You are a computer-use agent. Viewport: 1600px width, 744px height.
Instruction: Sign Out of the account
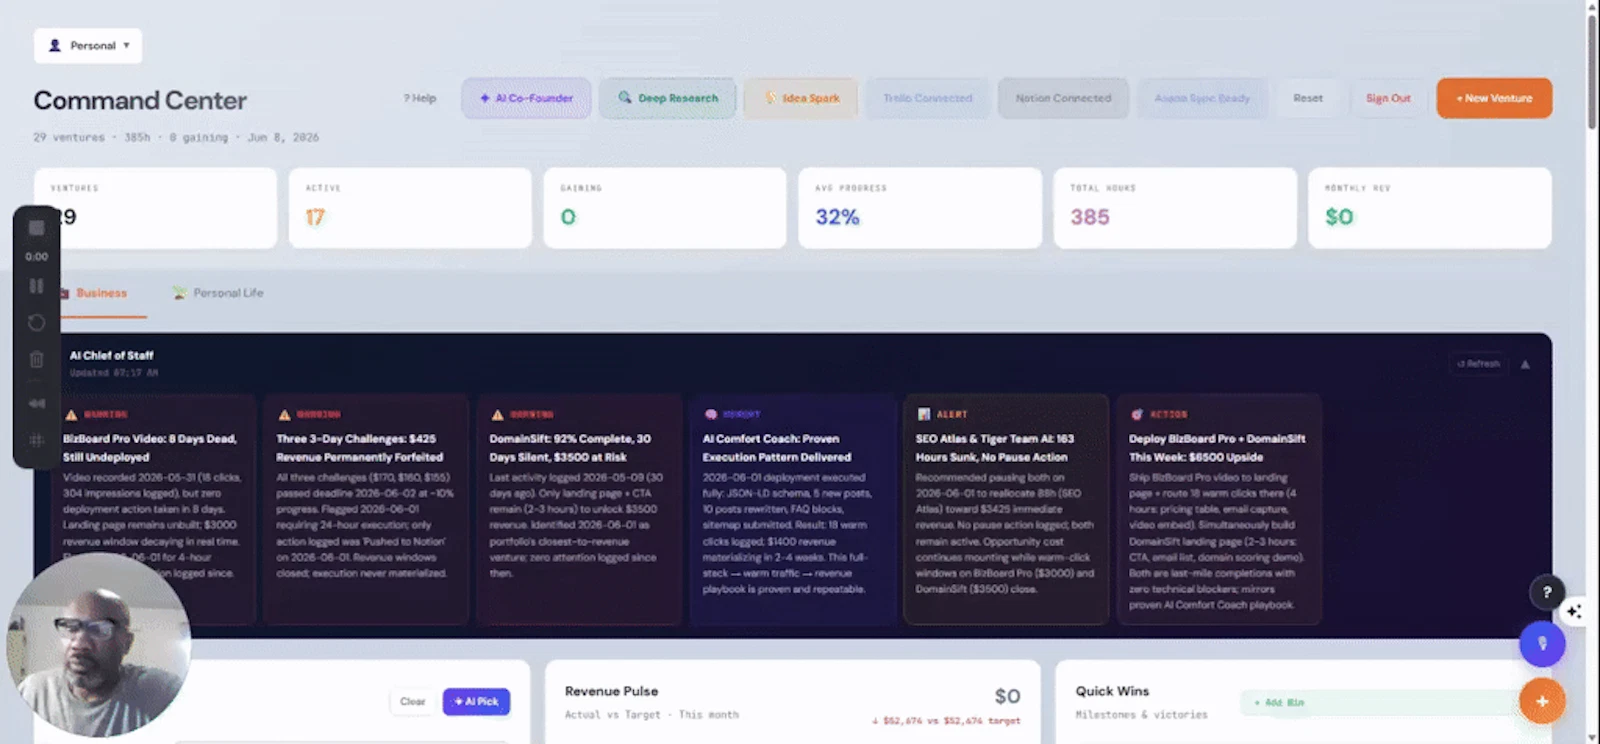pyautogui.click(x=1388, y=98)
